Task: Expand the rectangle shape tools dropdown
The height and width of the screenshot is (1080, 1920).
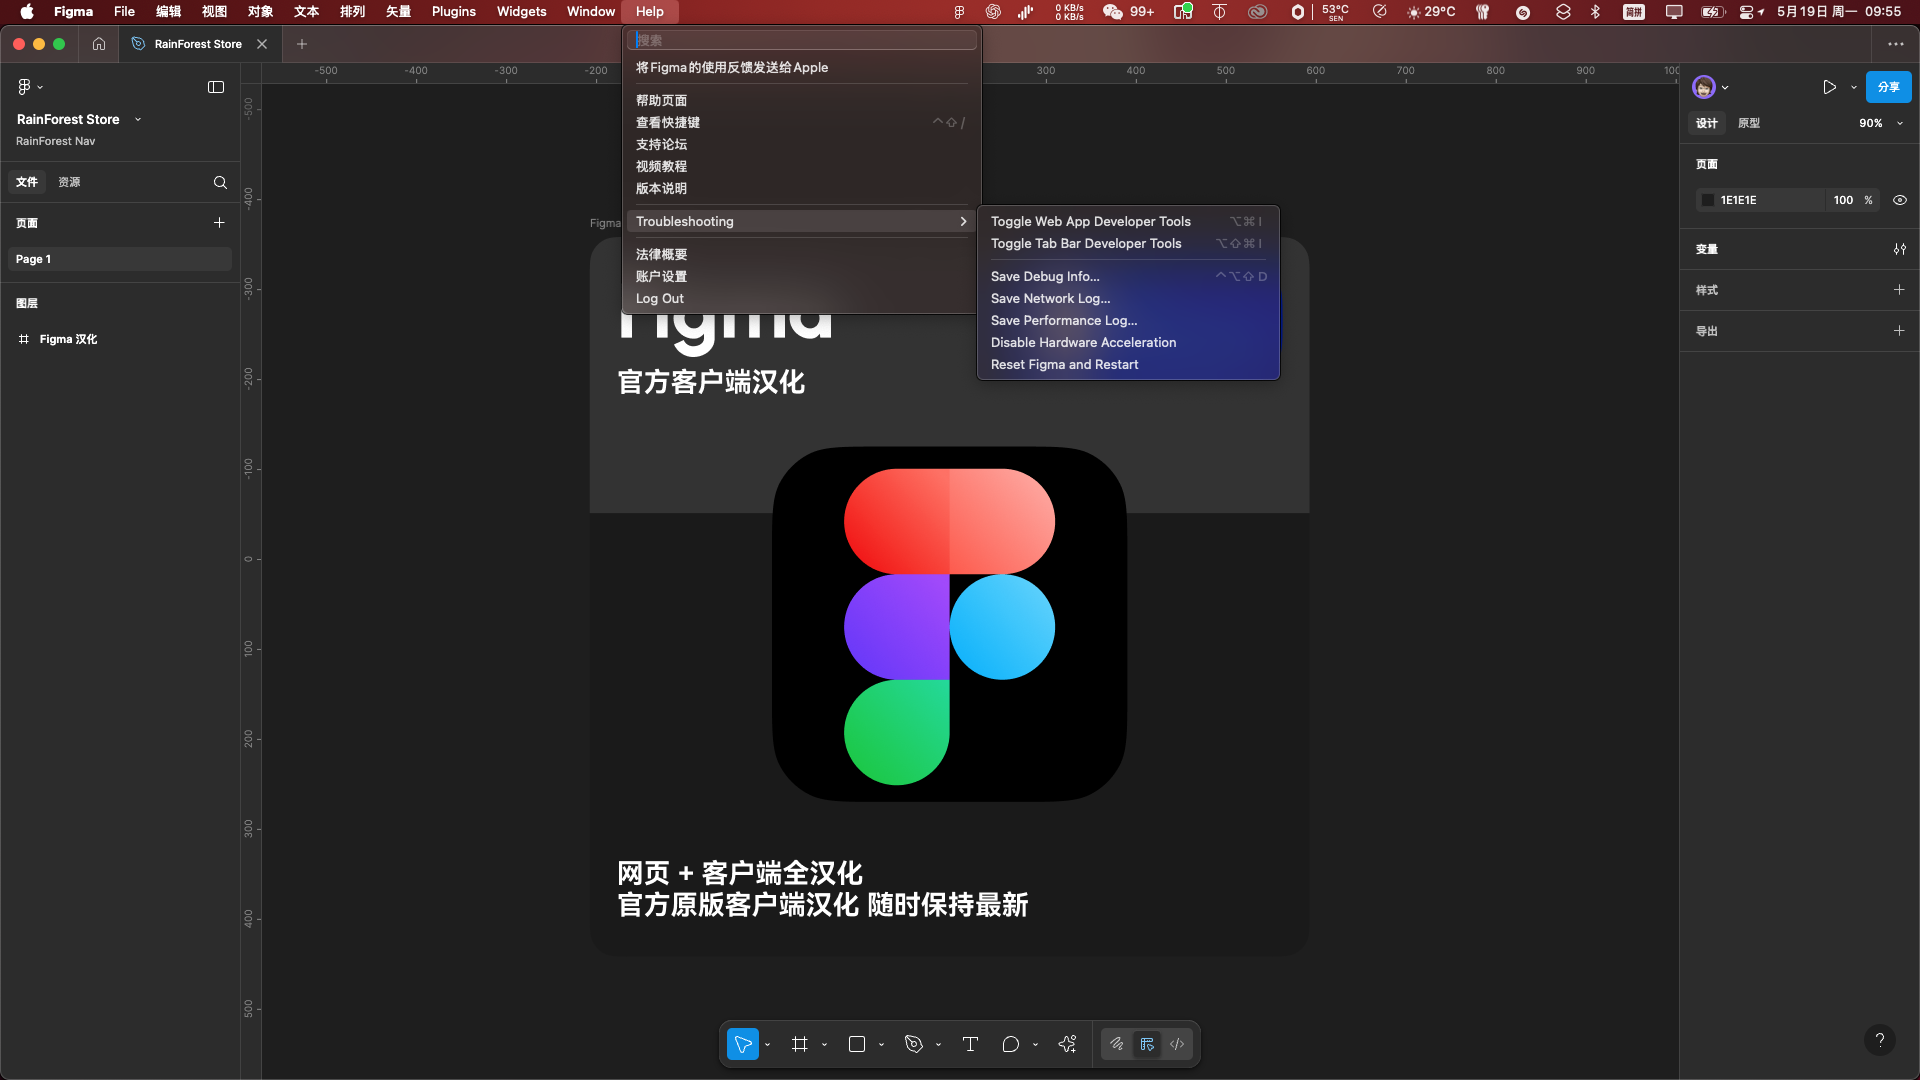Action: tap(881, 1044)
